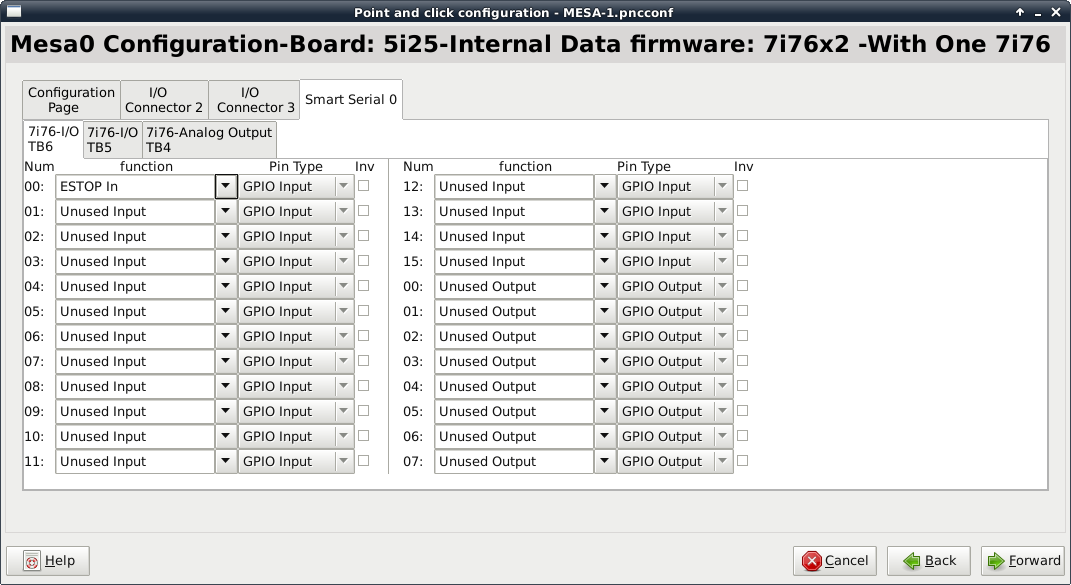Click the green Forward arrow icon
Viewport: 1071px width, 585px height.
coord(996,561)
